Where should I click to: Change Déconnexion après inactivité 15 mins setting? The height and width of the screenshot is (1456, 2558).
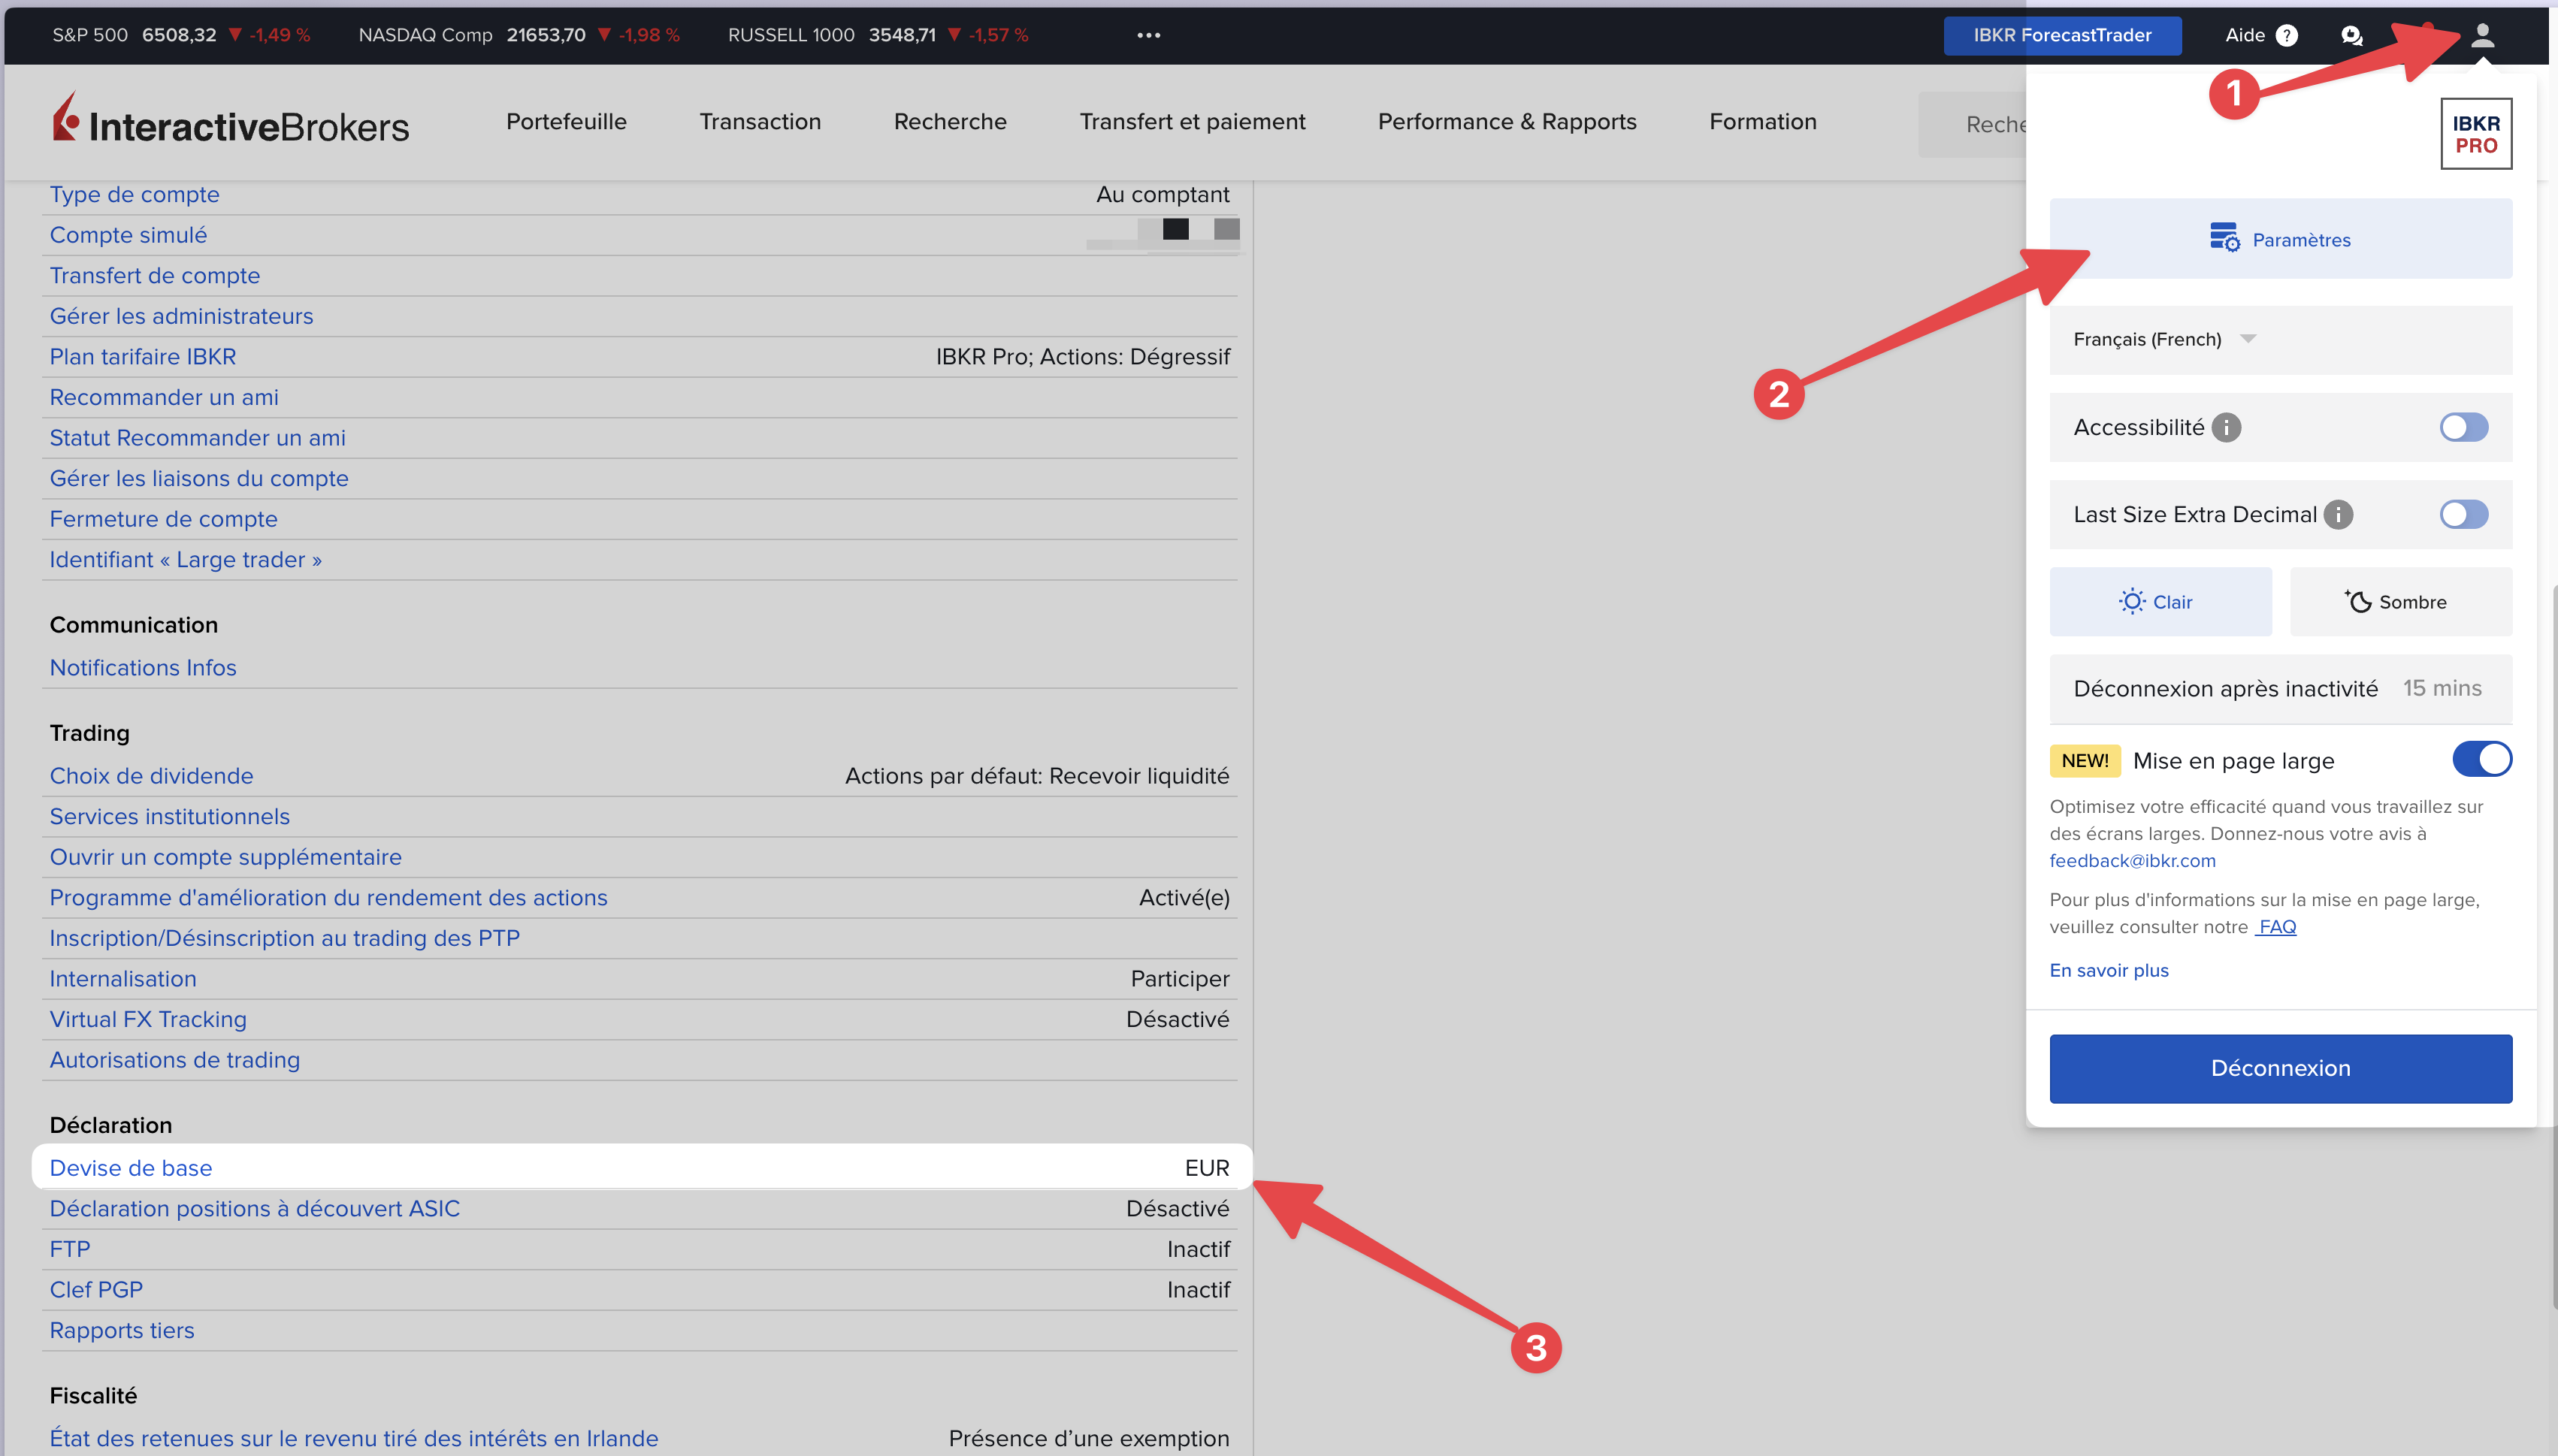[2441, 689]
